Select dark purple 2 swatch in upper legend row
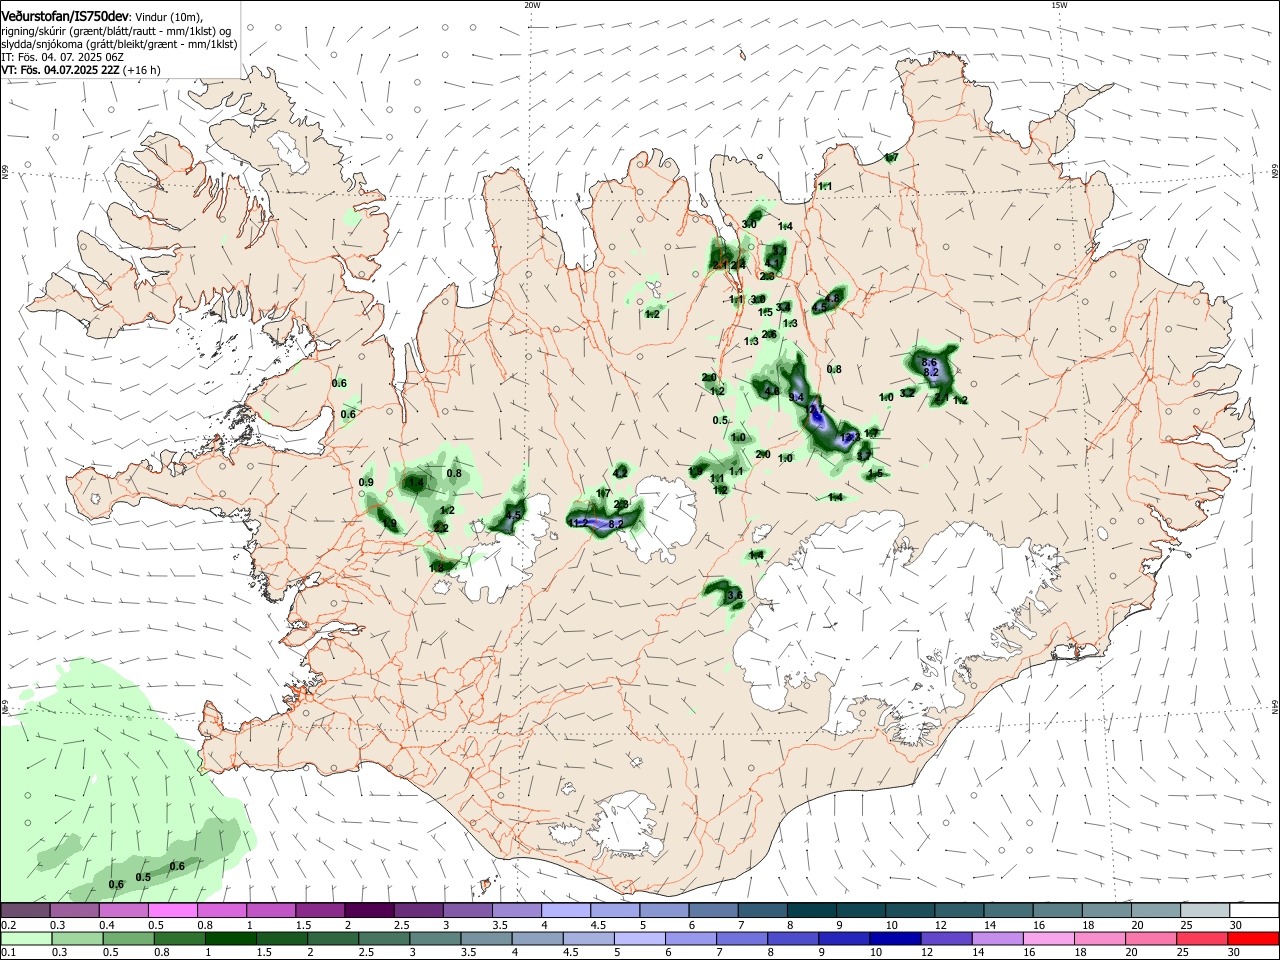1280x960 pixels. point(369,911)
